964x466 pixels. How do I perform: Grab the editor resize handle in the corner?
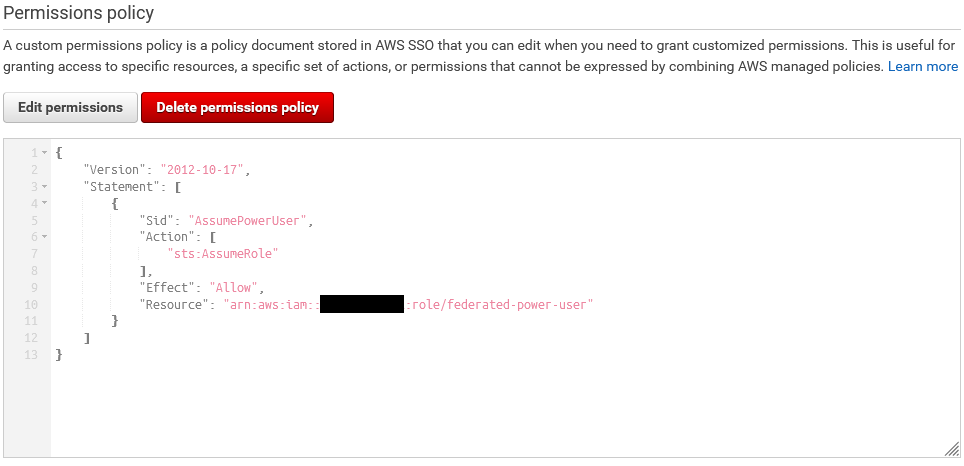point(950,449)
